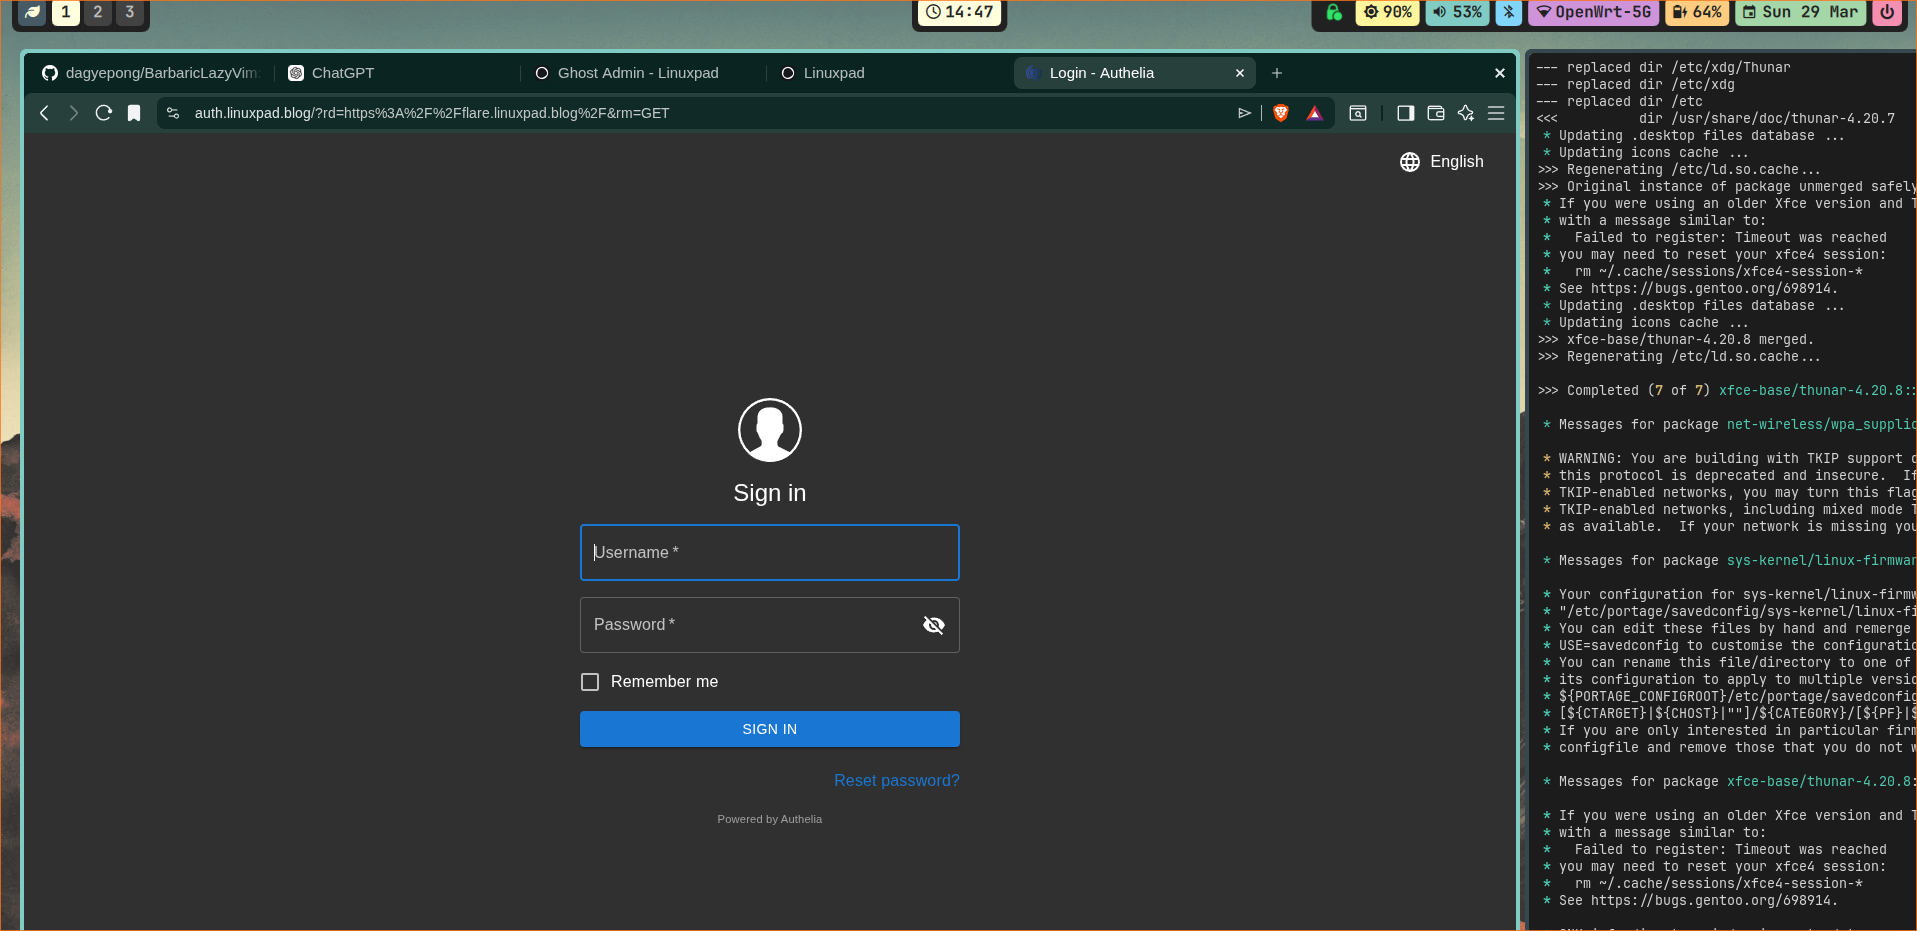The height and width of the screenshot is (931, 1917).
Task: Open the OpenWrt-5G network widget
Action: click(x=1593, y=12)
